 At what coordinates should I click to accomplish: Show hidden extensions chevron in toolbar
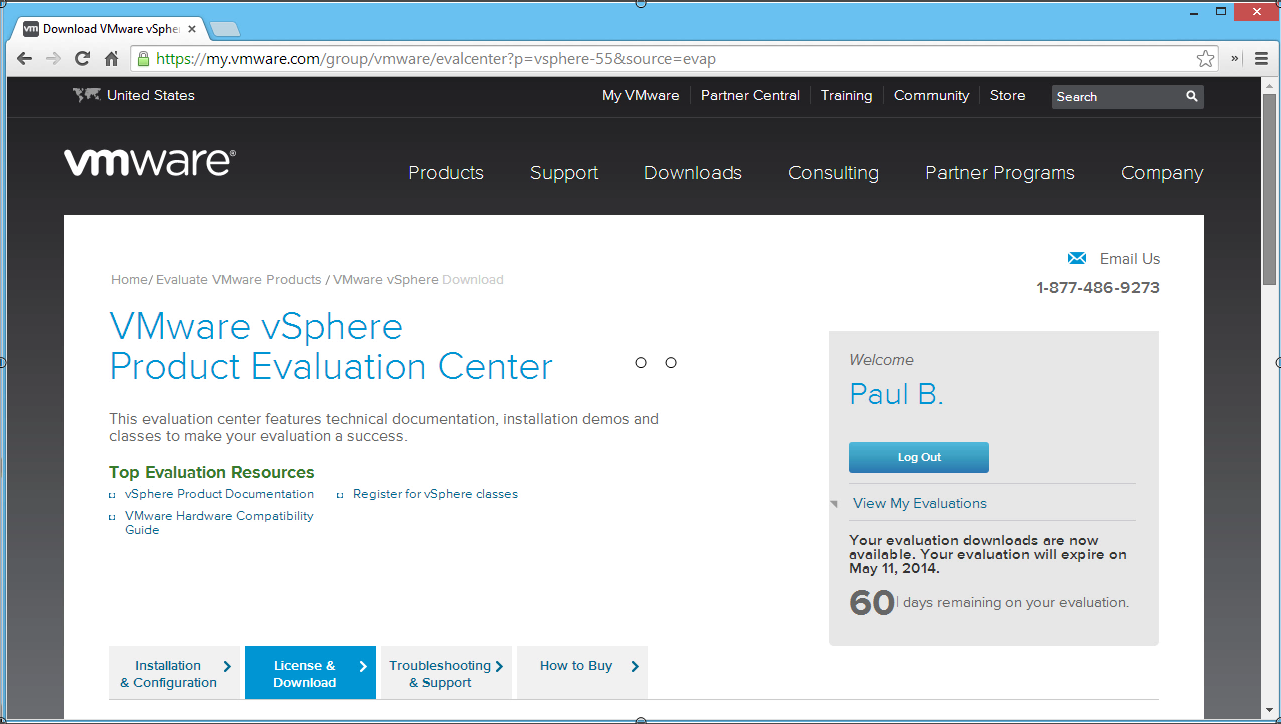[x=1235, y=58]
